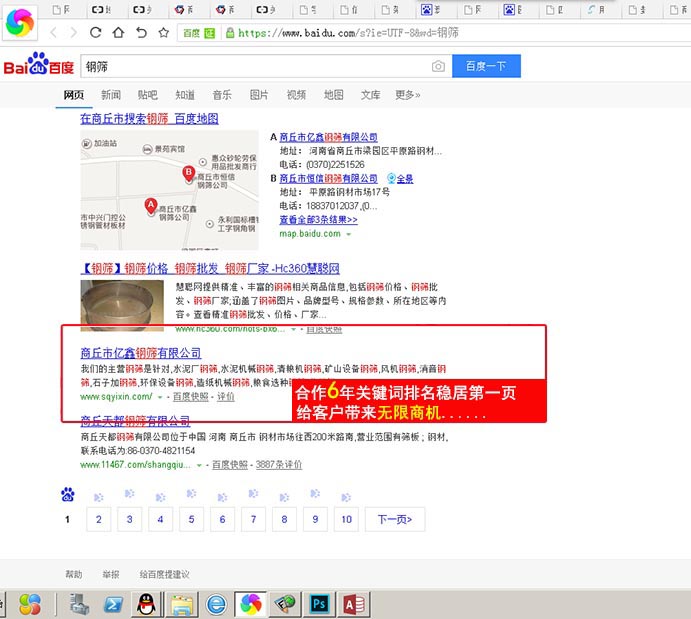Click the undo/restore closed tab icon
Viewport: 691px width, 619px height.
pos(141,32)
